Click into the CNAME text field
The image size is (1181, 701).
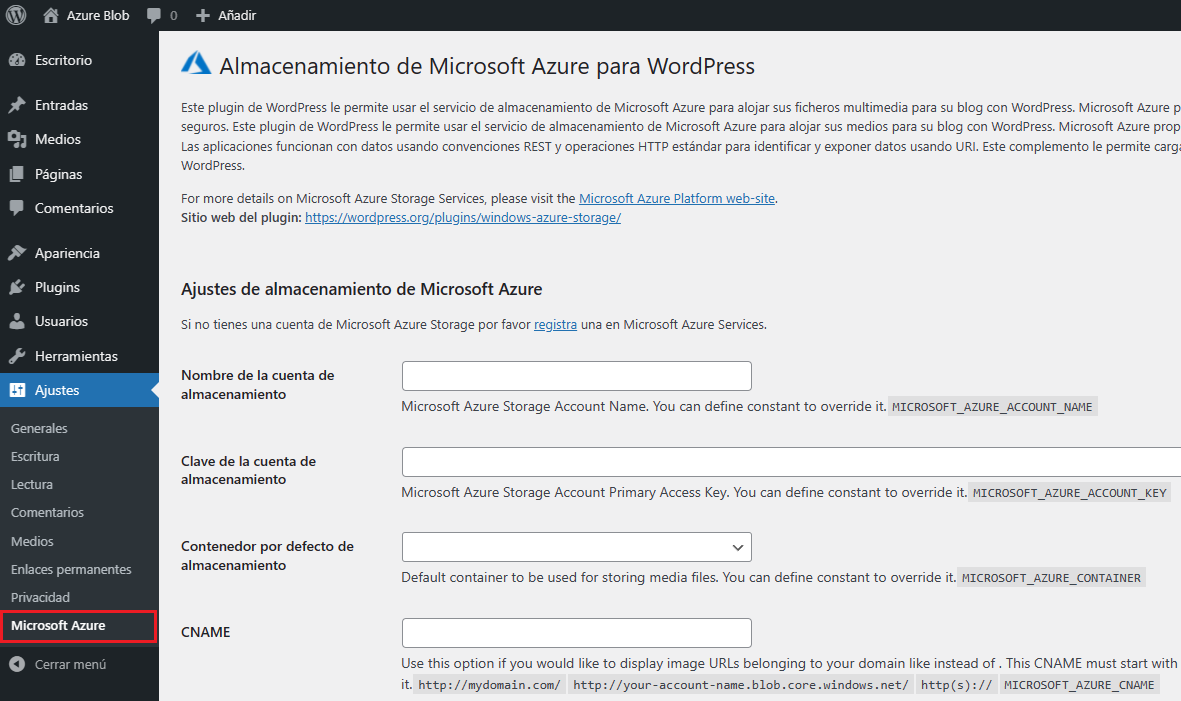[x=576, y=632]
